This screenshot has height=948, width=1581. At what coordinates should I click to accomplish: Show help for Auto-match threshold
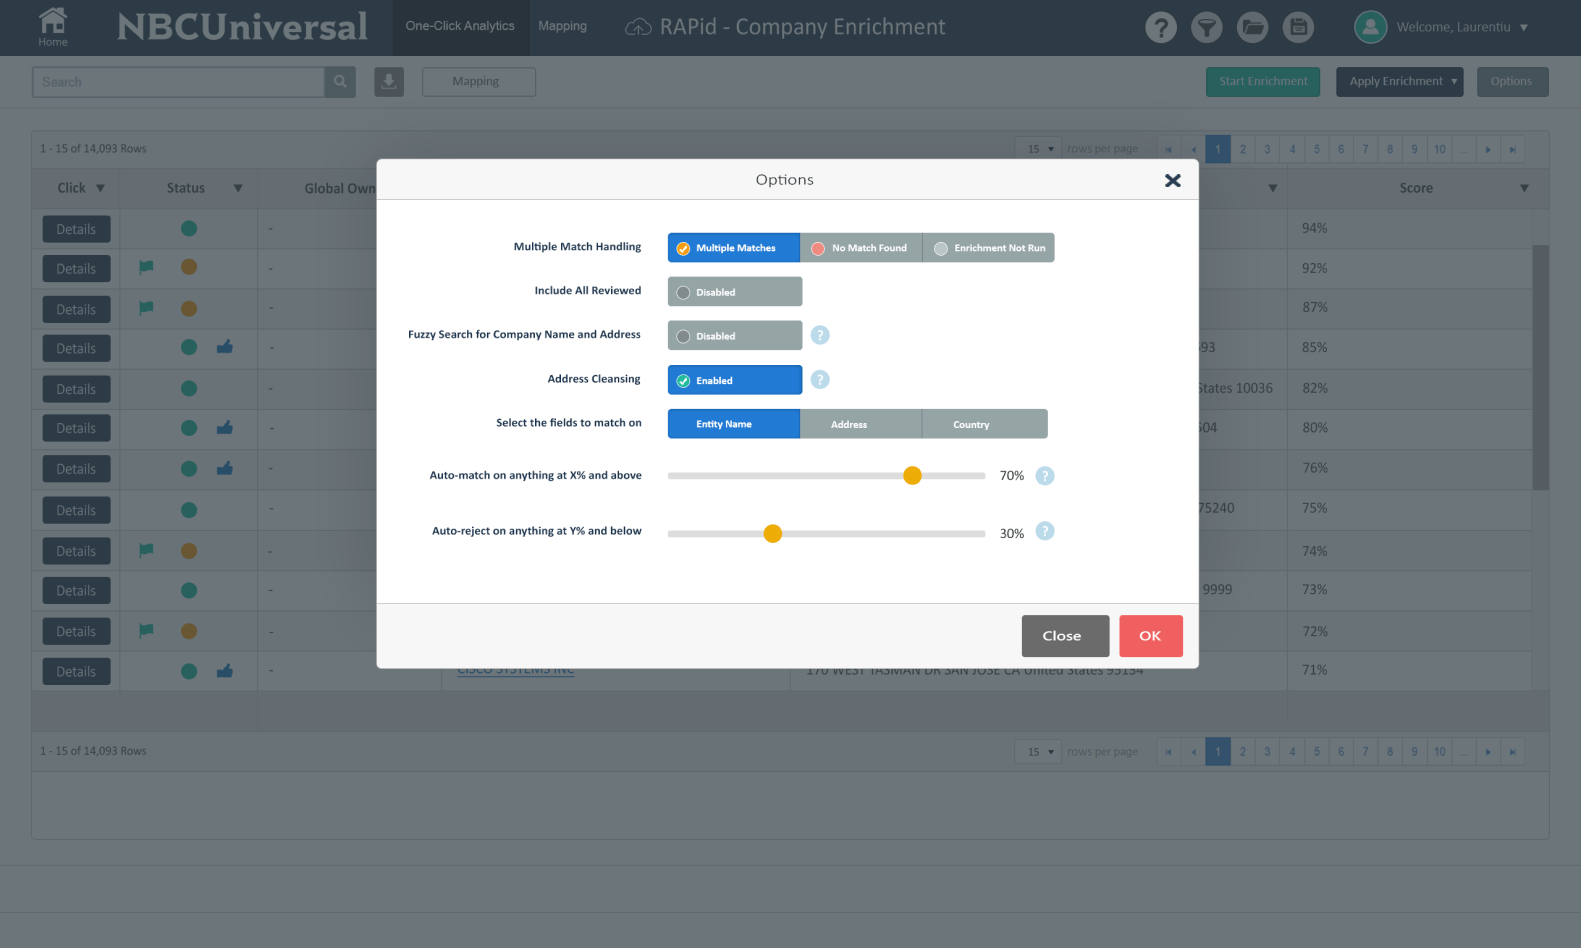pos(1045,476)
